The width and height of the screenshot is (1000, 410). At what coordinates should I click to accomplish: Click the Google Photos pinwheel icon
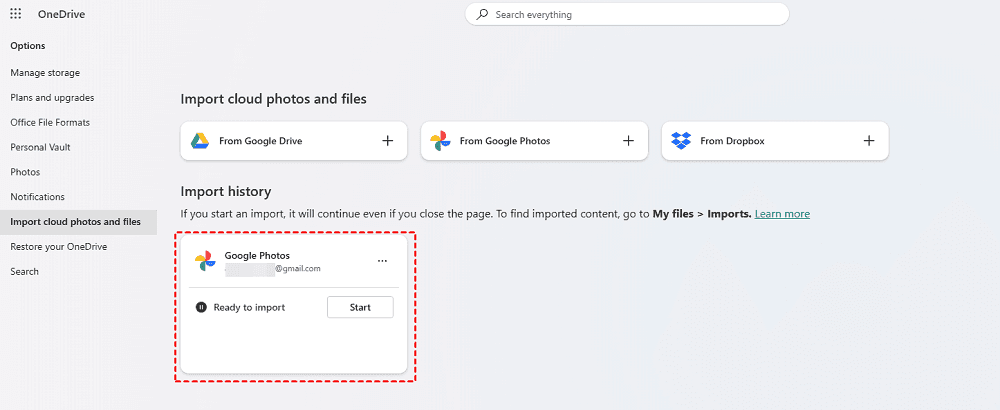440,141
